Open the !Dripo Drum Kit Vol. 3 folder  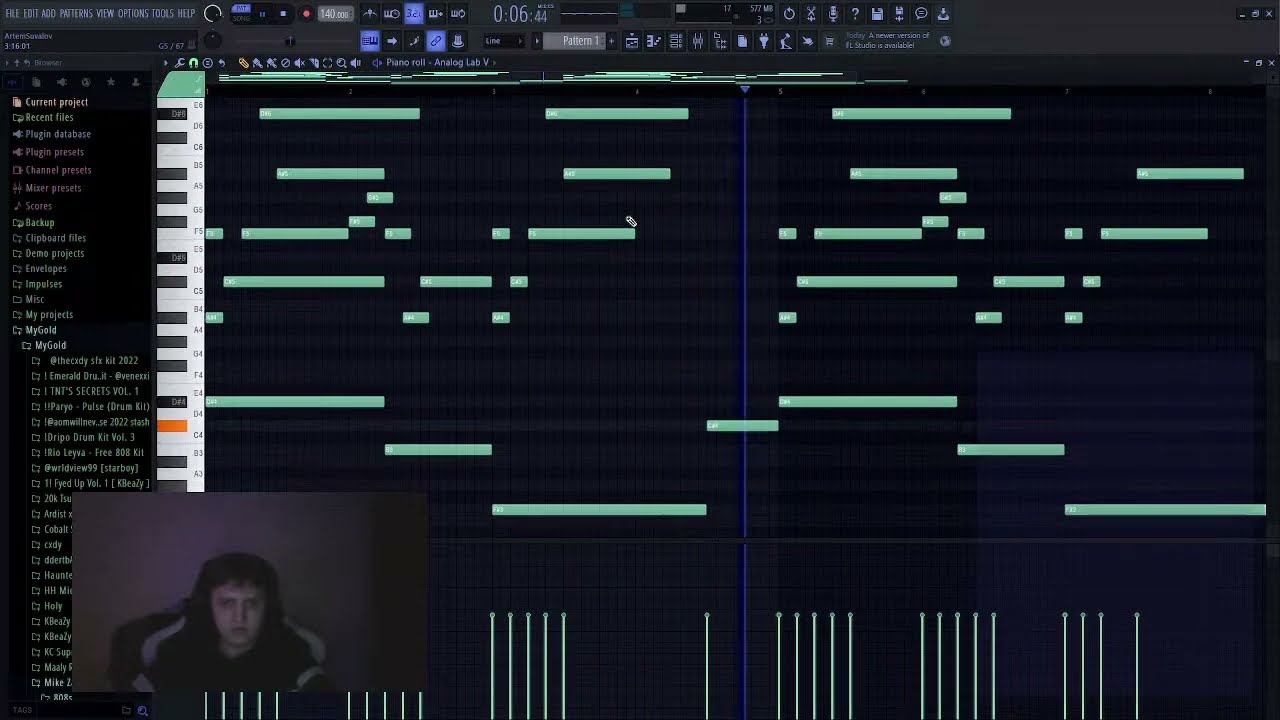[89, 437]
